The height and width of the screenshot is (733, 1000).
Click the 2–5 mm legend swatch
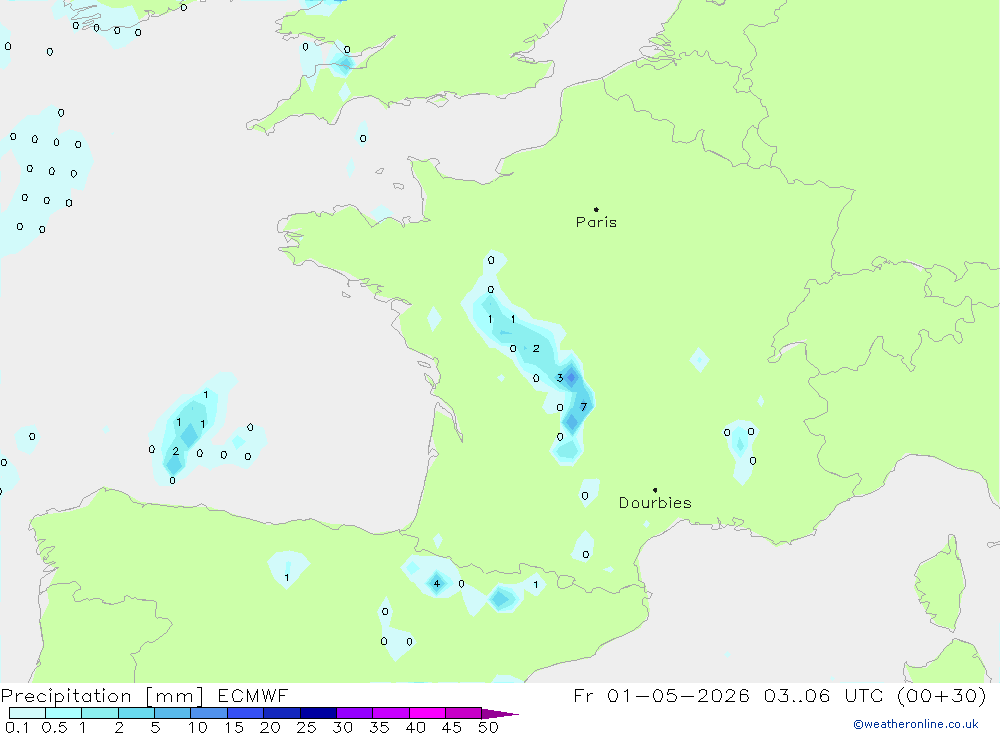[136, 713]
